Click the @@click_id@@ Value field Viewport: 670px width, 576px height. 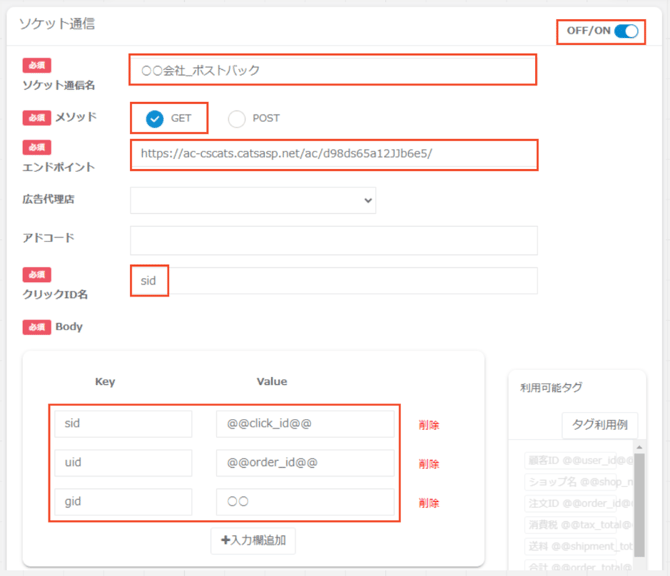pyautogui.click(x=305, y=424)
